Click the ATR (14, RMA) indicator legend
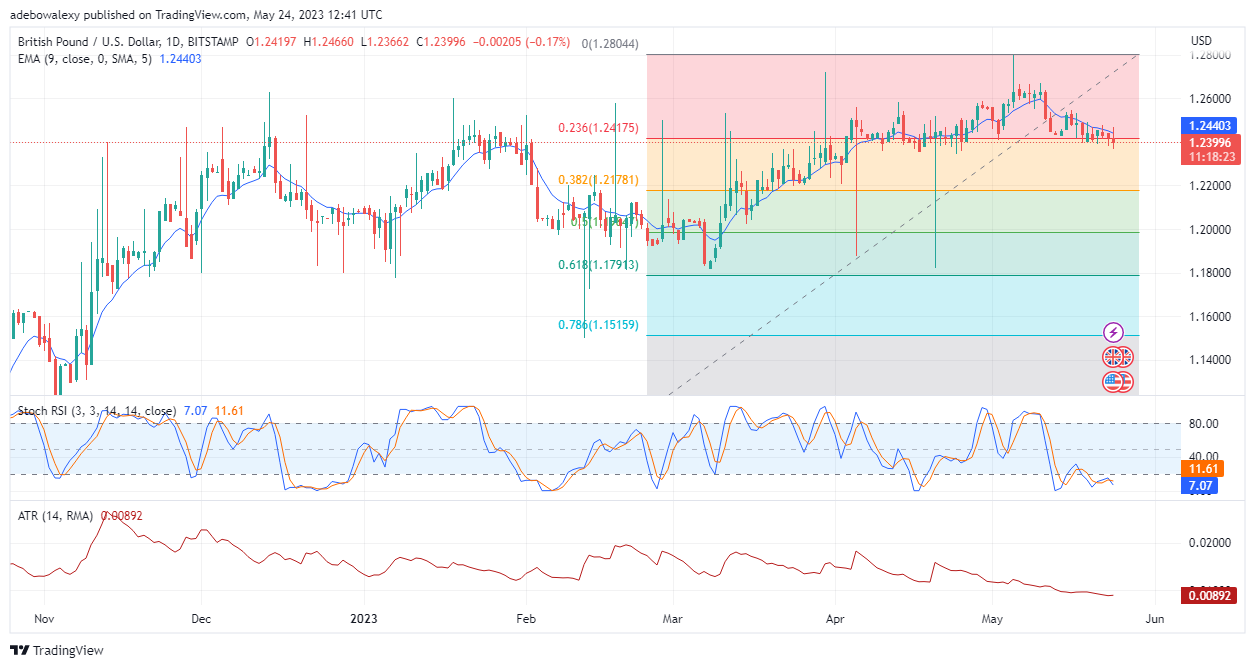 (56, 516)
